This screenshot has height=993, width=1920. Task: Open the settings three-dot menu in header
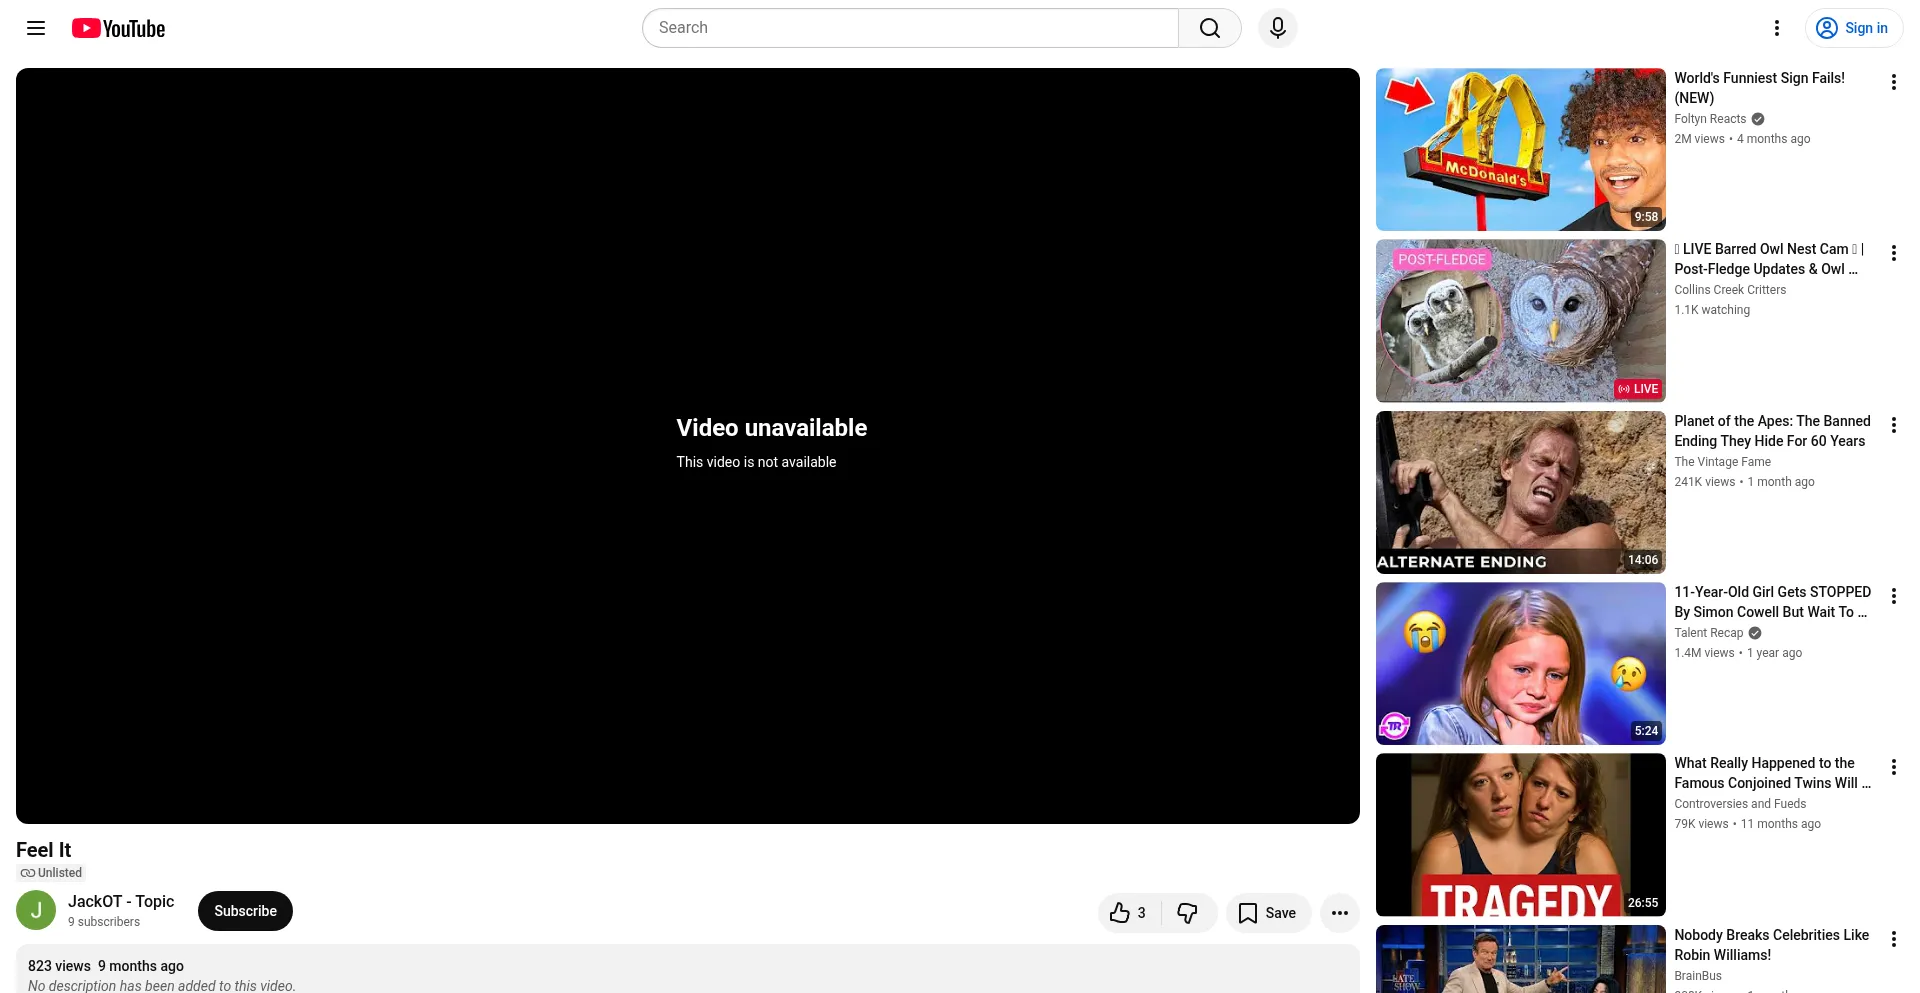pos(1777,28)
